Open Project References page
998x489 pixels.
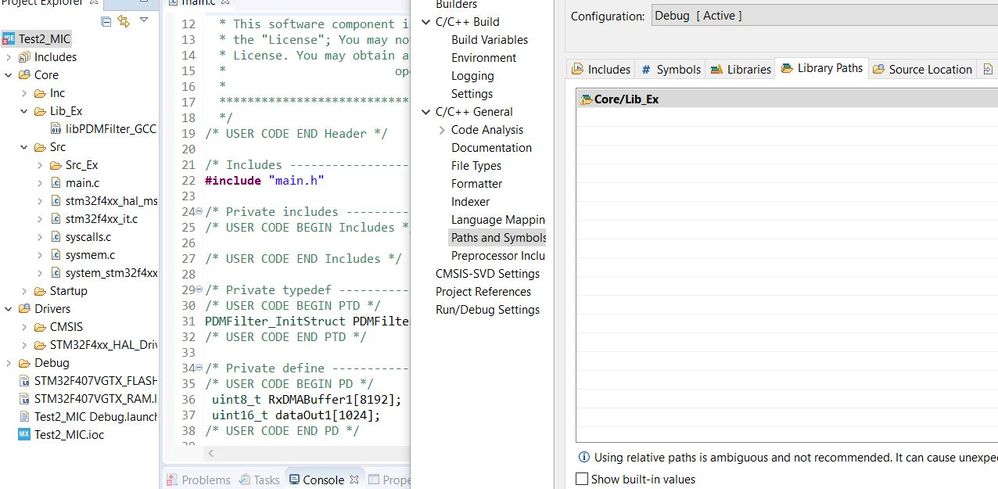pyautogui.click(x=483, y=292)
